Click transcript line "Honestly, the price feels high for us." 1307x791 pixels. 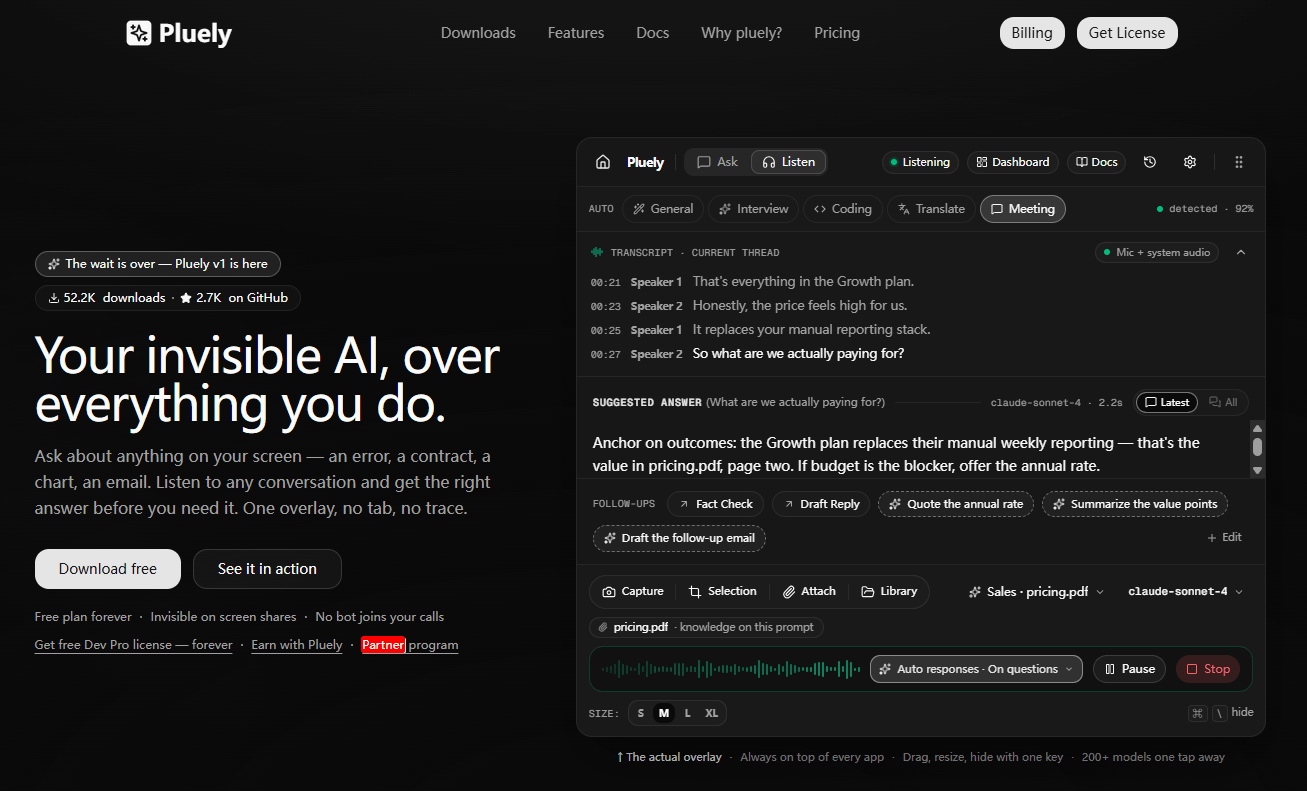pyautogui.click(x=800, y=306)
